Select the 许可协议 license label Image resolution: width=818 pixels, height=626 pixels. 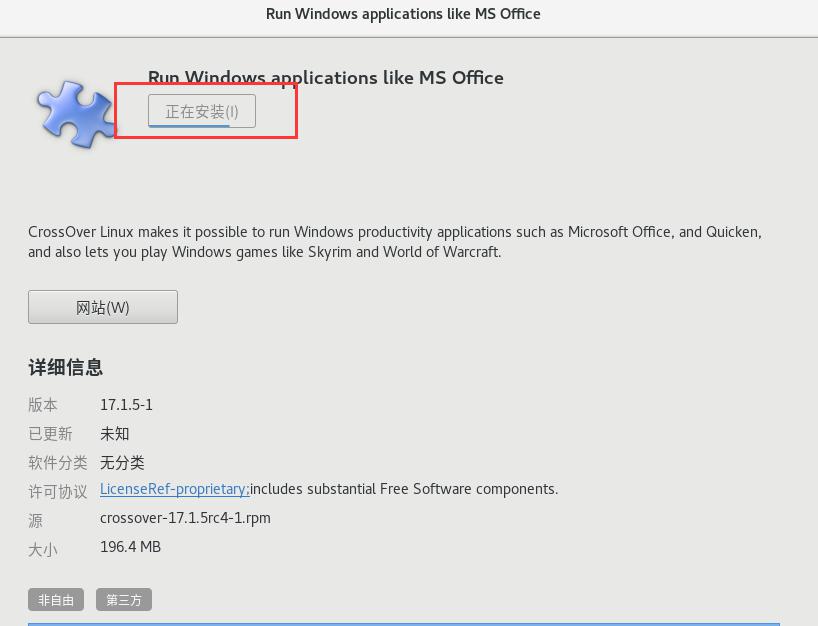58,492
